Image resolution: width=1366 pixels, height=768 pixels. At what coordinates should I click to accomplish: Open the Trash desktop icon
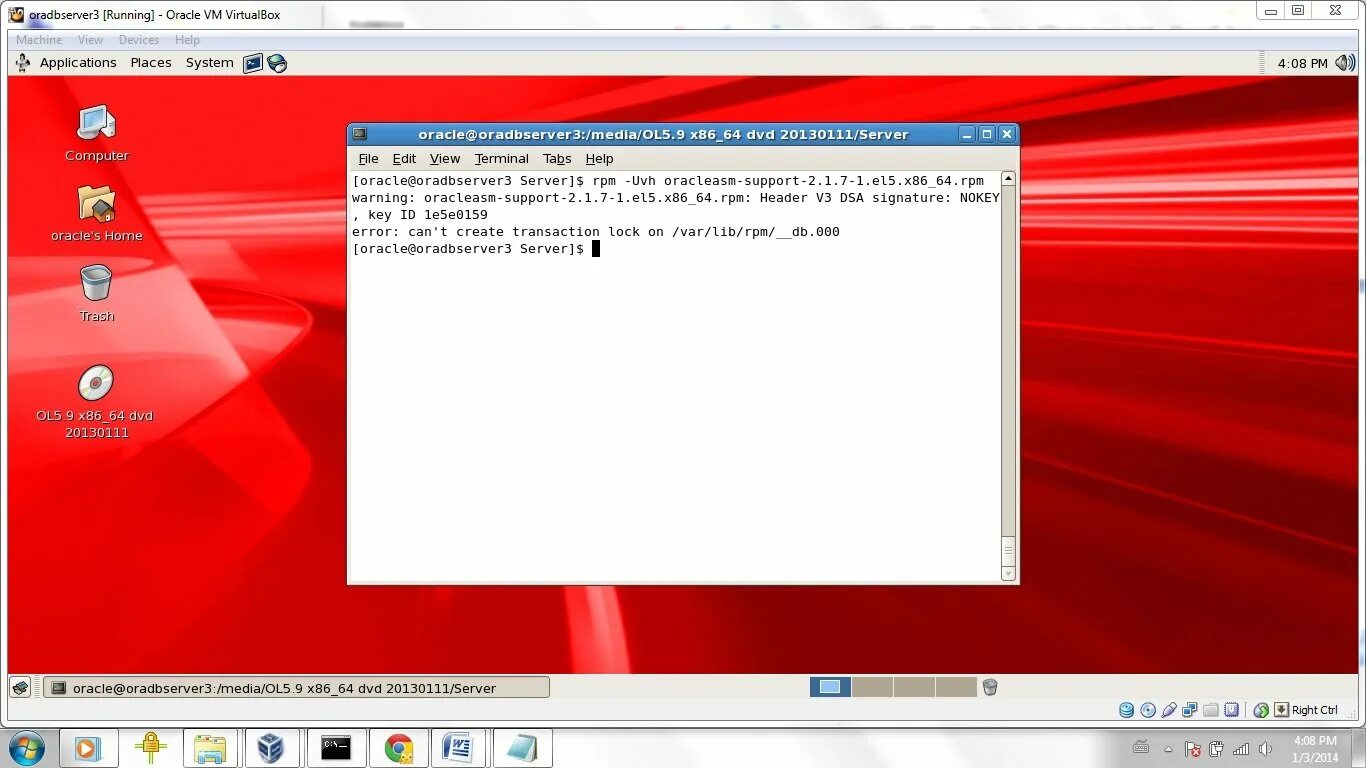[x=96, y=284]
